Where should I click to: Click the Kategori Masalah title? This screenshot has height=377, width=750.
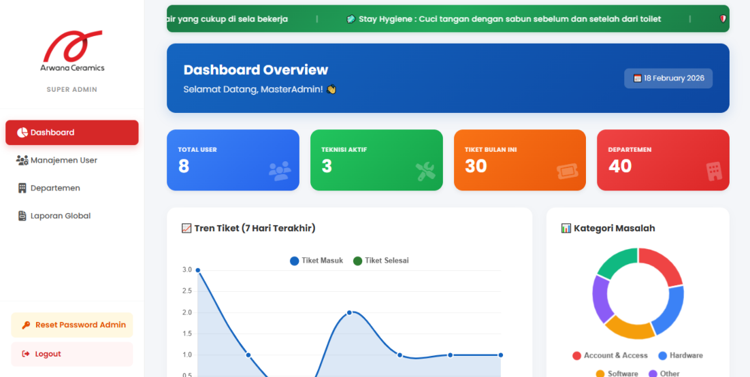tap(615, 228)
